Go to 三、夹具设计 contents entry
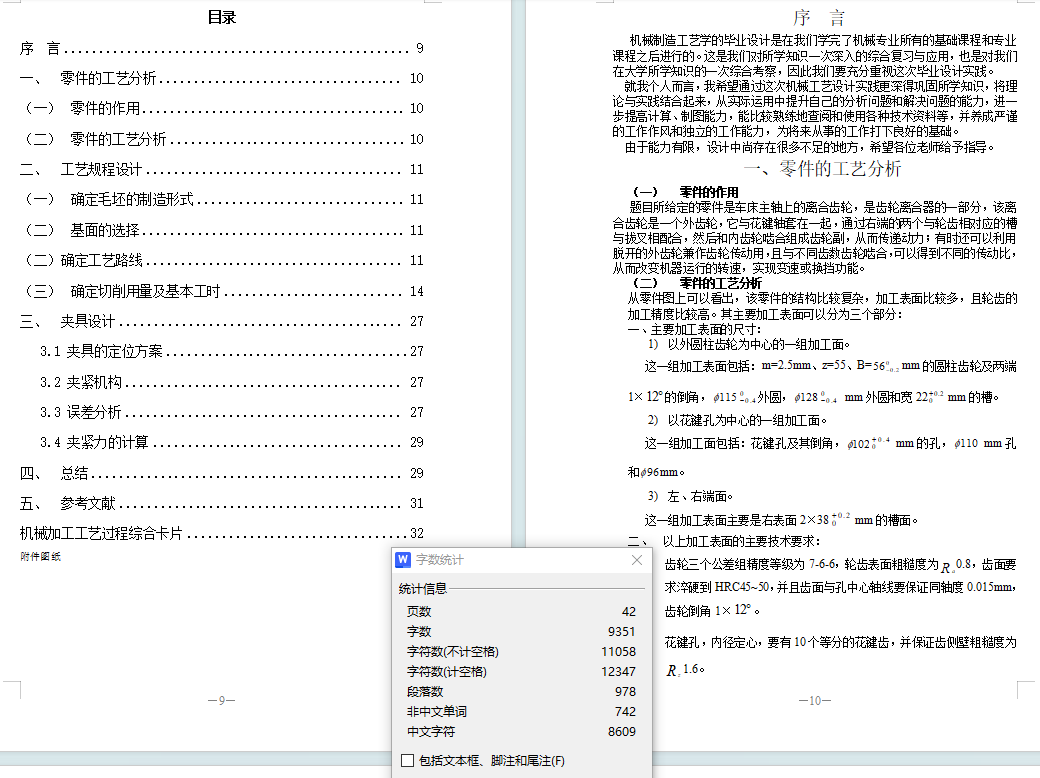This screenshot has width=1040, height=778. coord(222,321)
